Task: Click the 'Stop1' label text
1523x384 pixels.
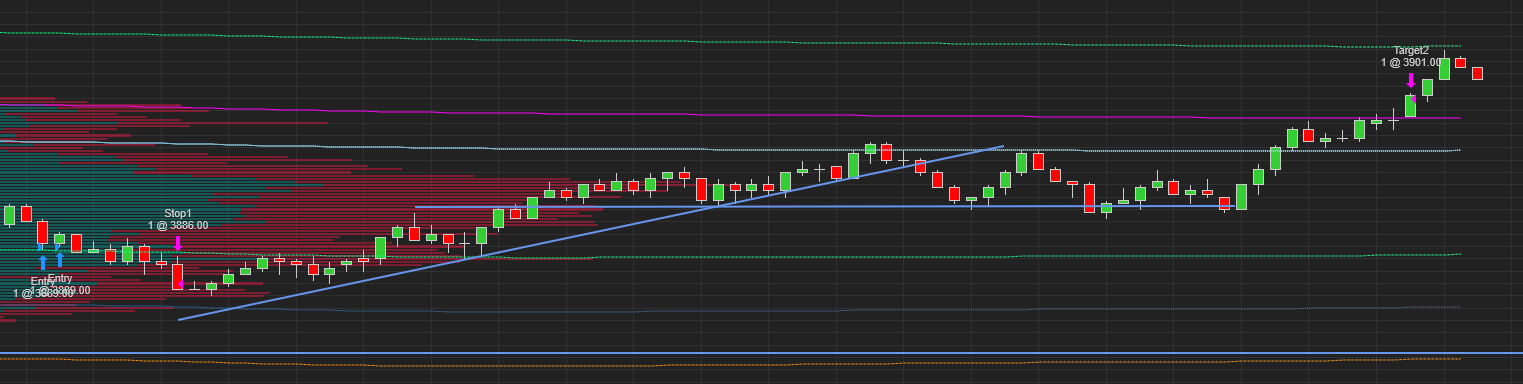Action: [178, 214]
